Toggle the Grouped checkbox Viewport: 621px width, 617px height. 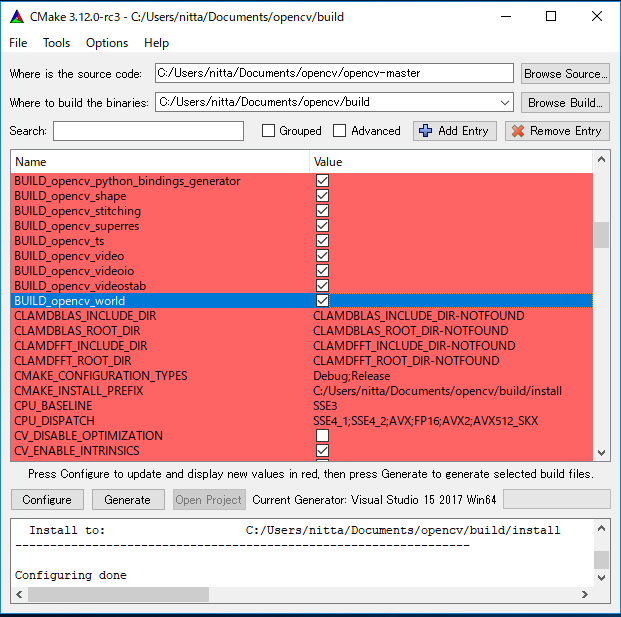[268, 131]
